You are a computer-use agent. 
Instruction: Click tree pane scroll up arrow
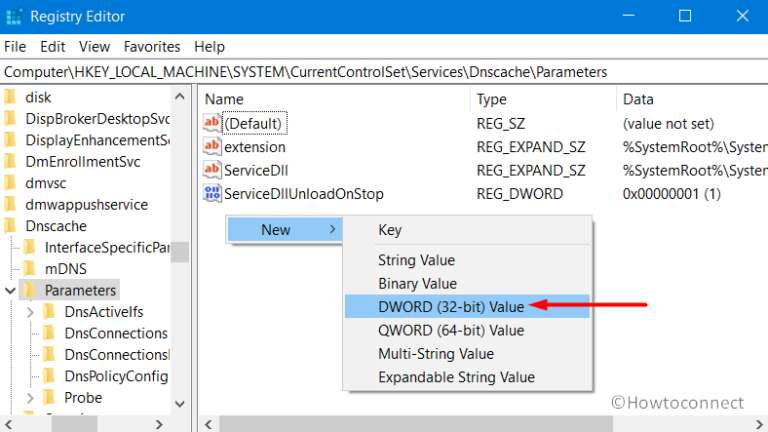[x=180, y=96]
